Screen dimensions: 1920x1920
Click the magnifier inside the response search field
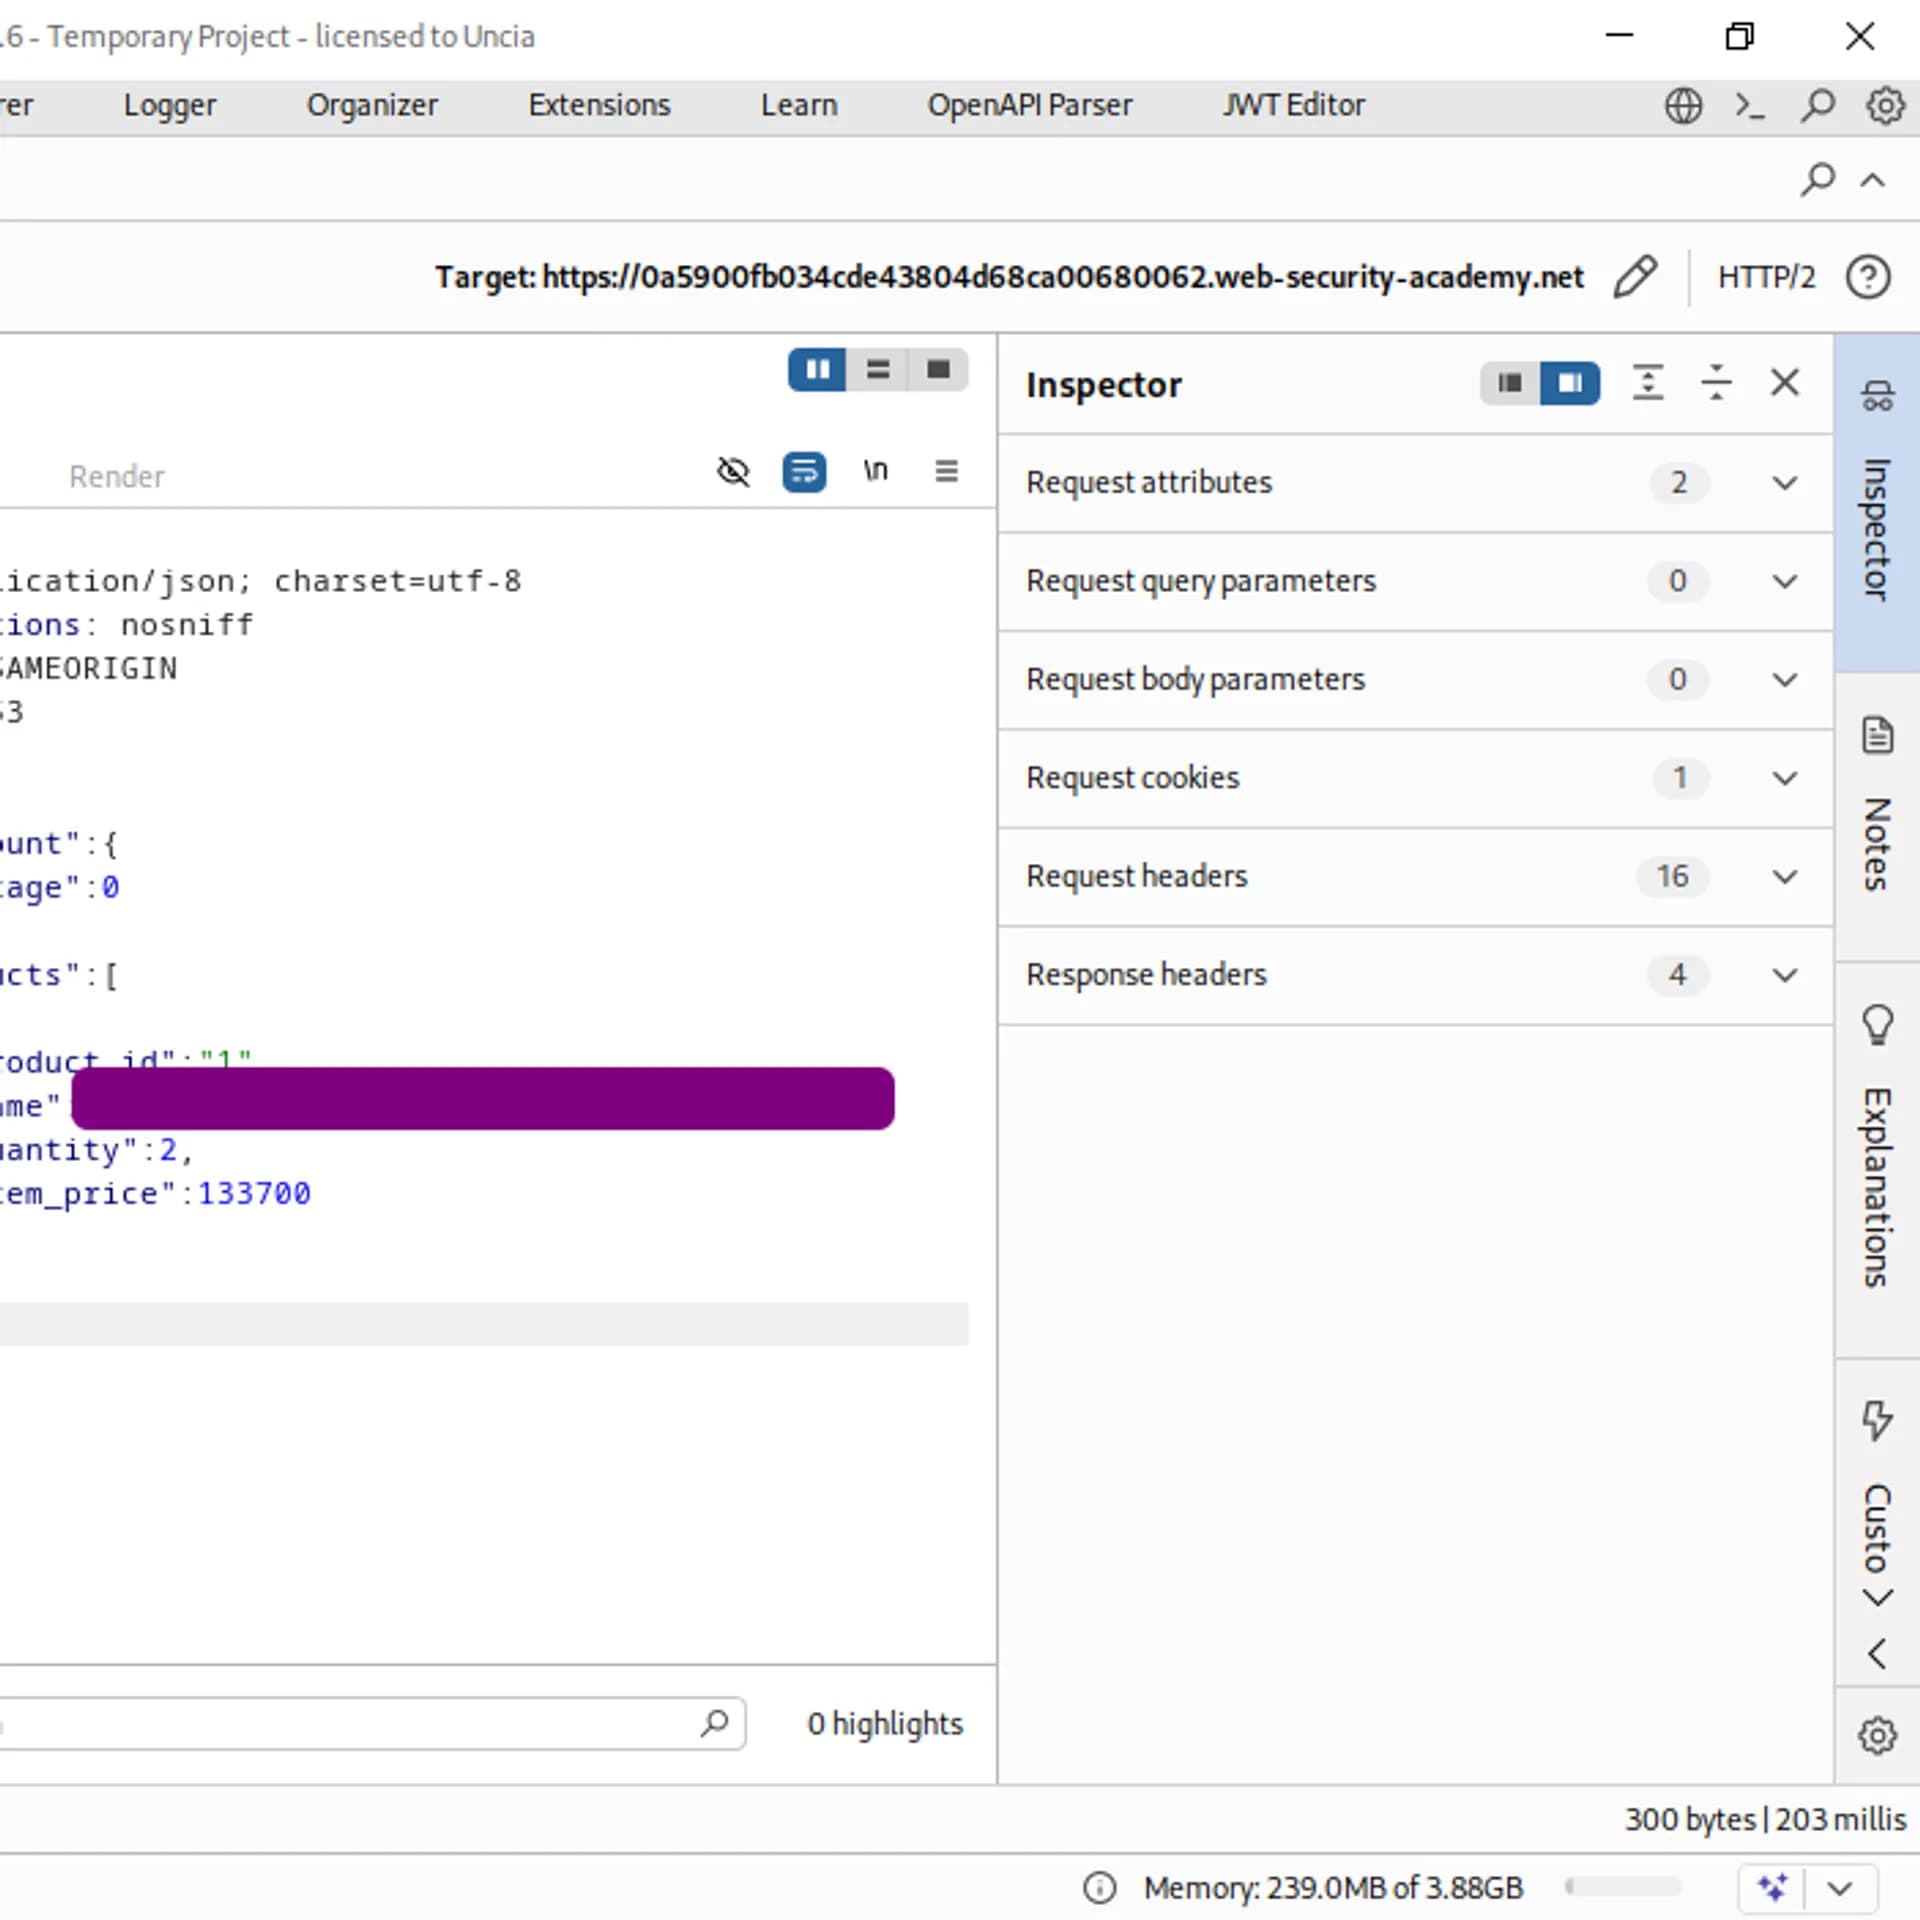(x=714, y=1723)
